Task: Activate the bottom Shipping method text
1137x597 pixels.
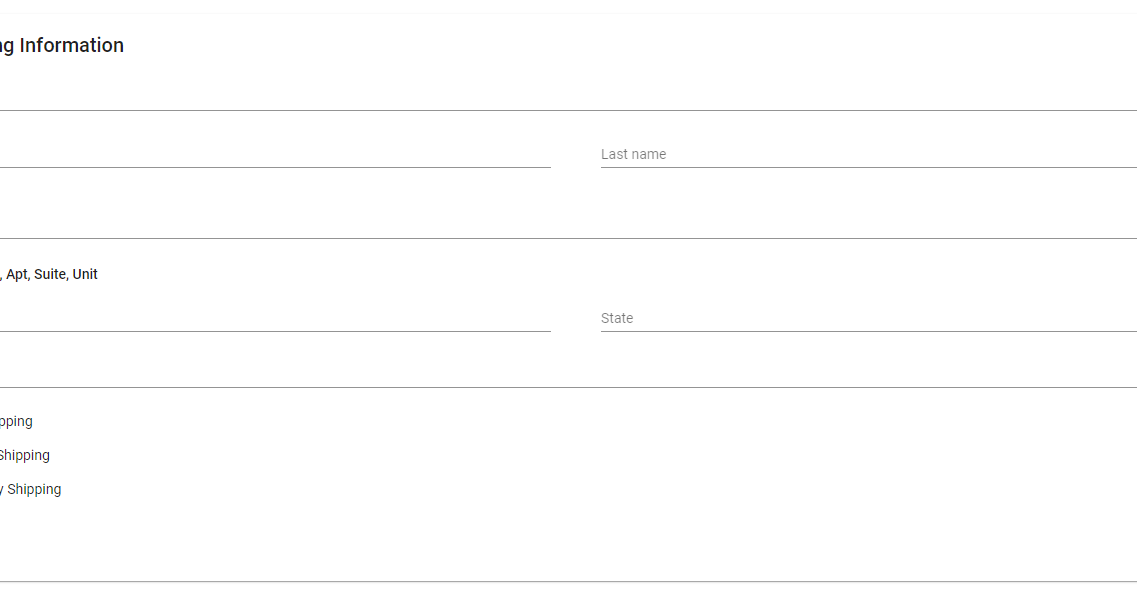Action: point(30,489)
